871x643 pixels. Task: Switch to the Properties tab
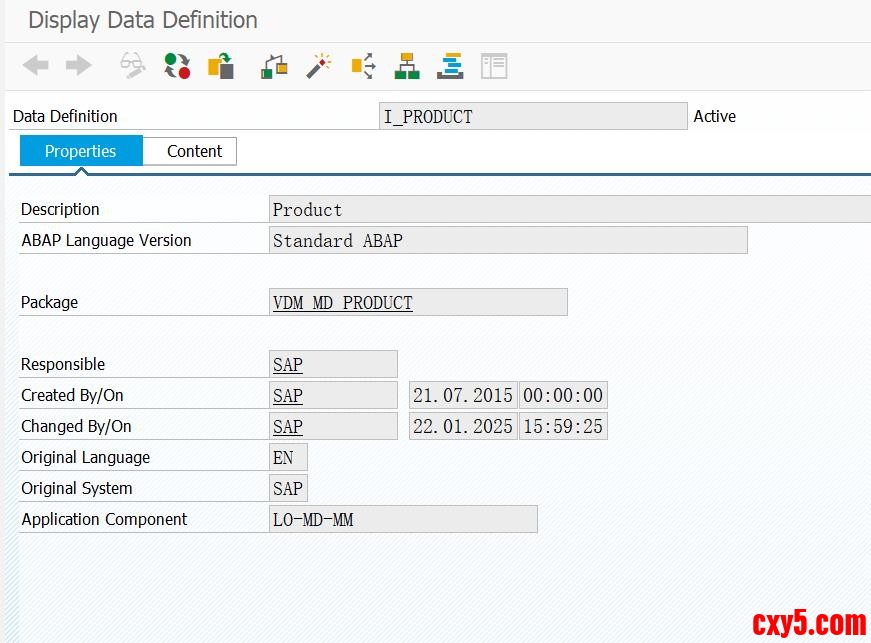click(x=81, y=151)
